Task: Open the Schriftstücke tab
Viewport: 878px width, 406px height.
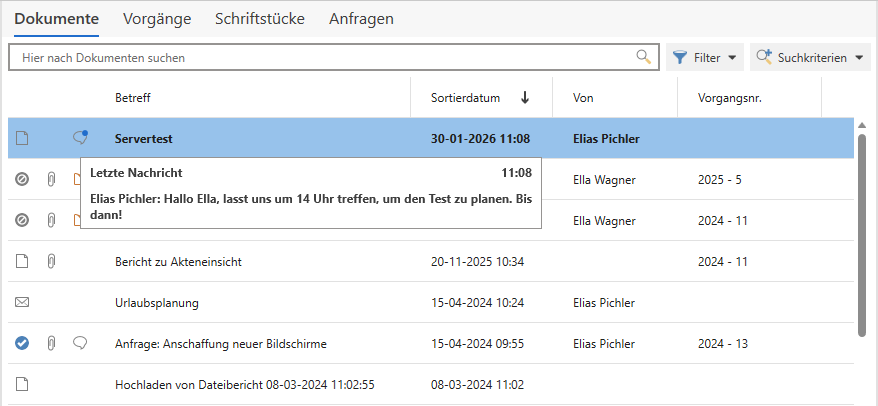Action: coord(259,19)
